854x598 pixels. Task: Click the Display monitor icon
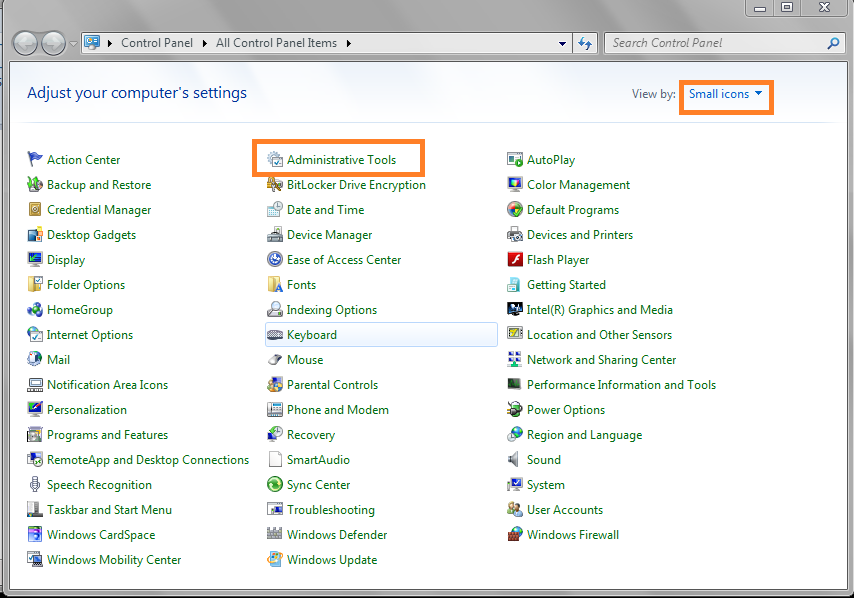click(35, 259)
